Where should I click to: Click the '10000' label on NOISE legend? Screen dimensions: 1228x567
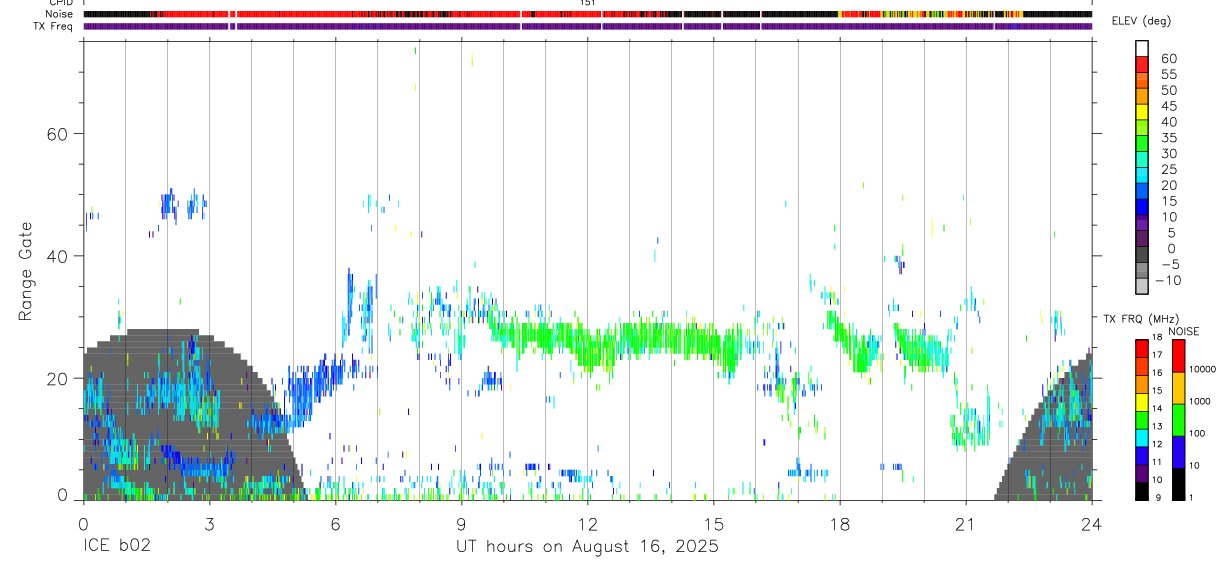(x=1202, y=369)
